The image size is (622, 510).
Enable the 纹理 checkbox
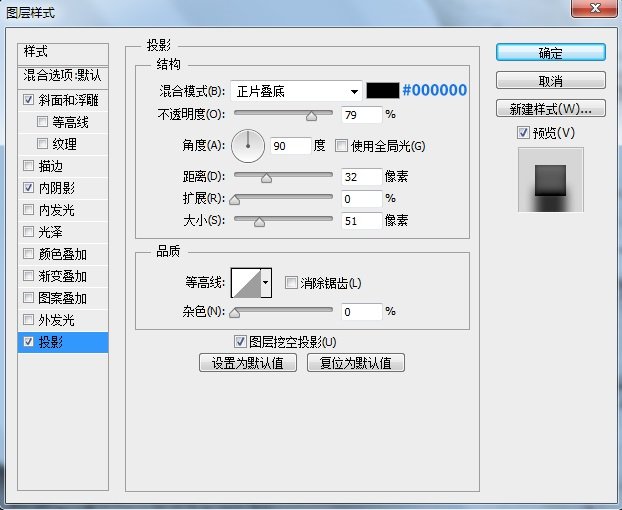click(x=42, y=143)
